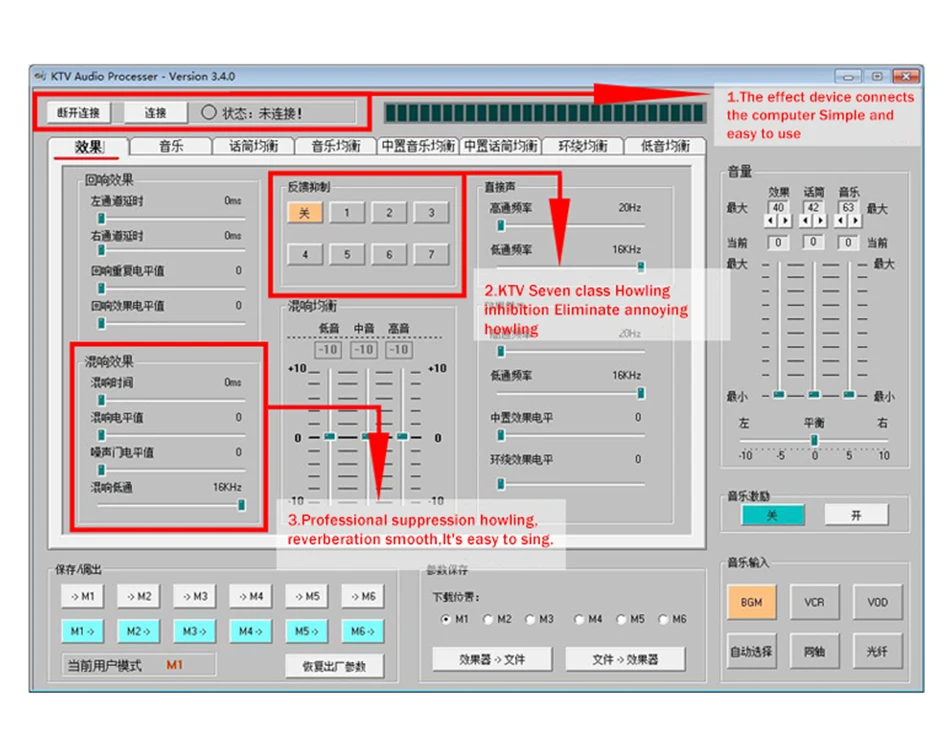950x736 pixels.
Task: Click the 高音 vertical EQ slider handle
Action: [402, 436]
